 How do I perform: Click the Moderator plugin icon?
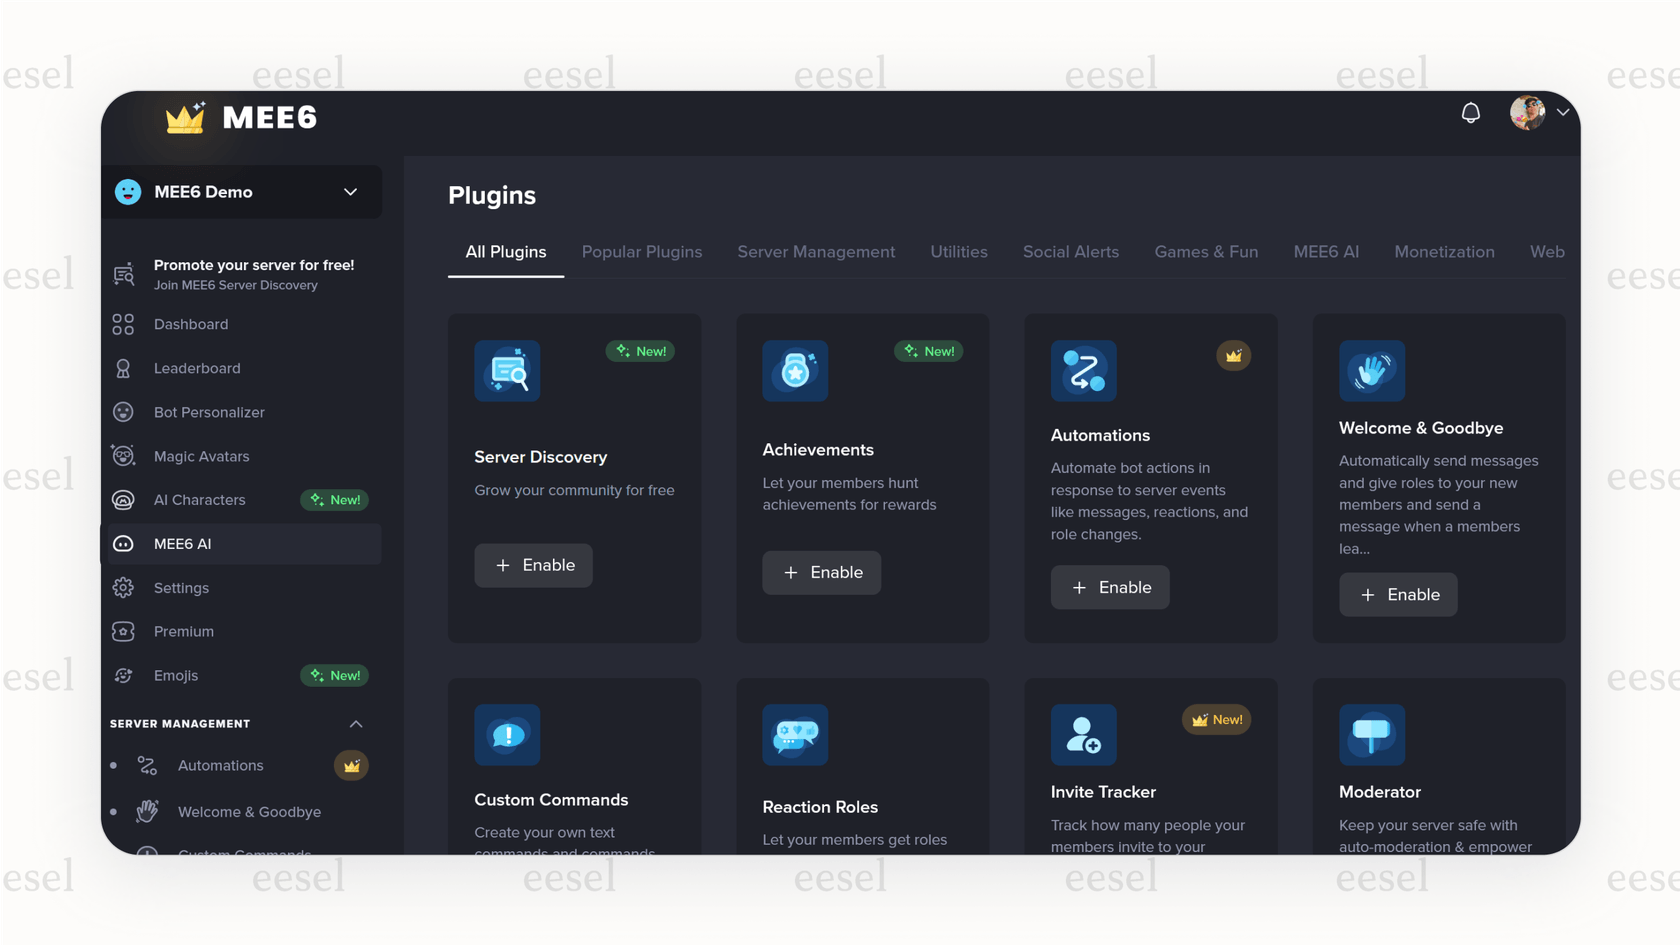1371,735
